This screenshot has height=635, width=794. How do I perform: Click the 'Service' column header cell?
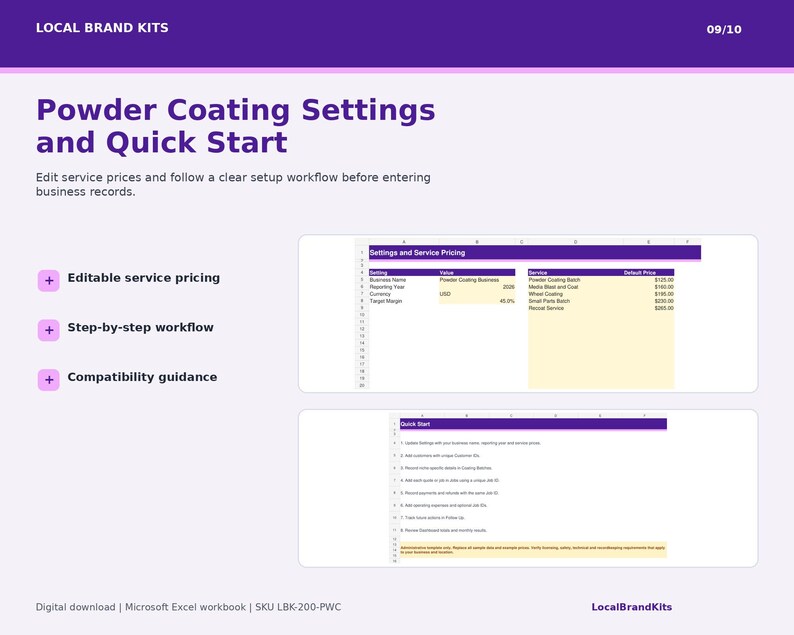tap(575, 272)
